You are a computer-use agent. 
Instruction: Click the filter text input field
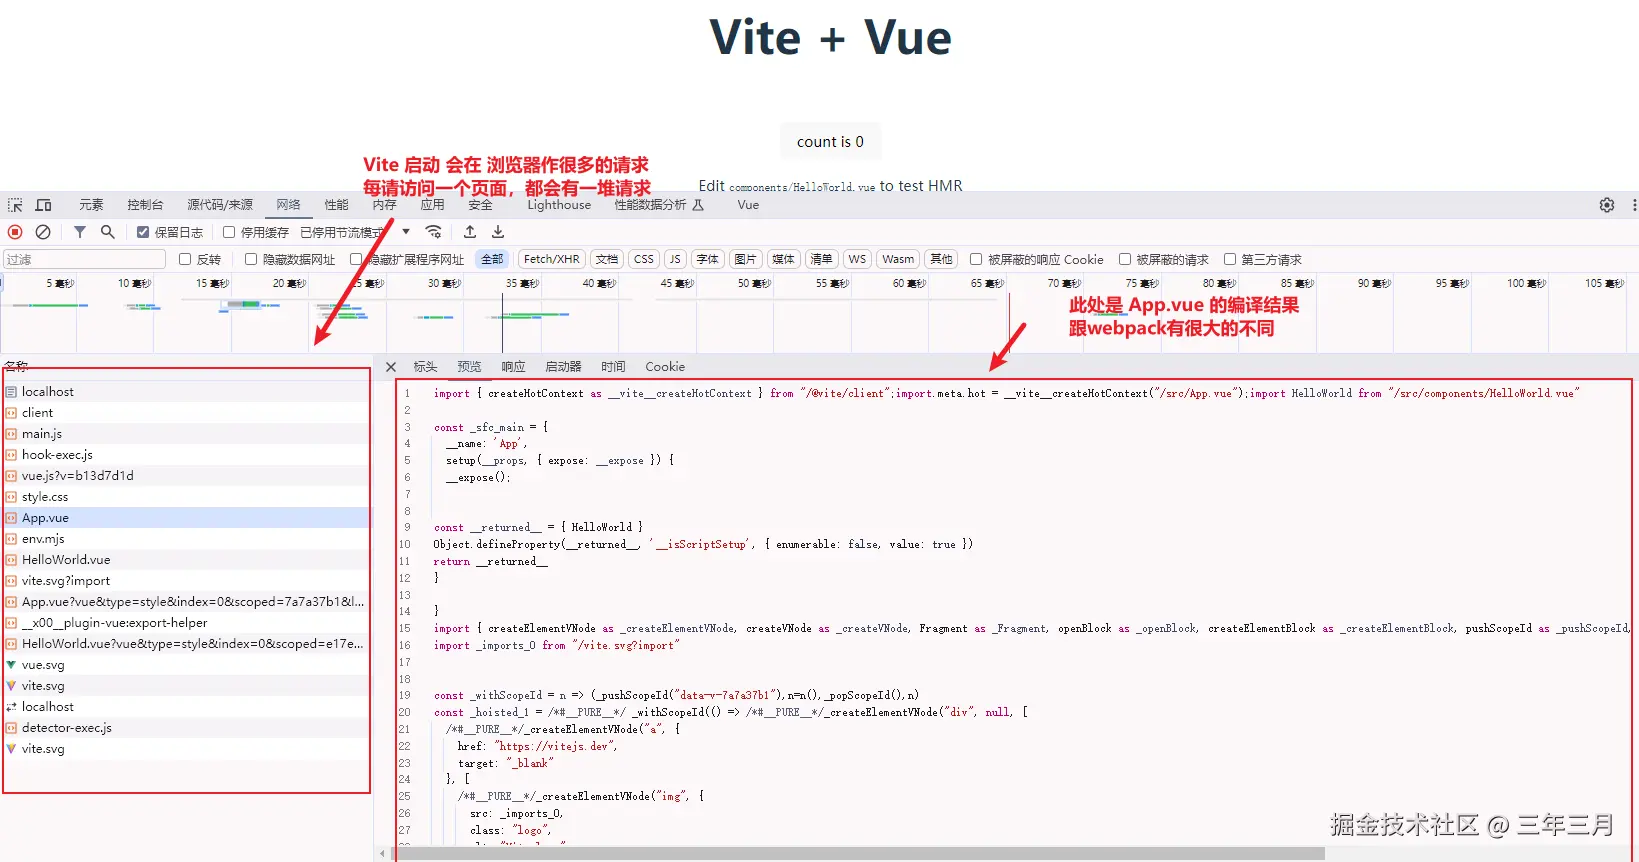[84, 259]
